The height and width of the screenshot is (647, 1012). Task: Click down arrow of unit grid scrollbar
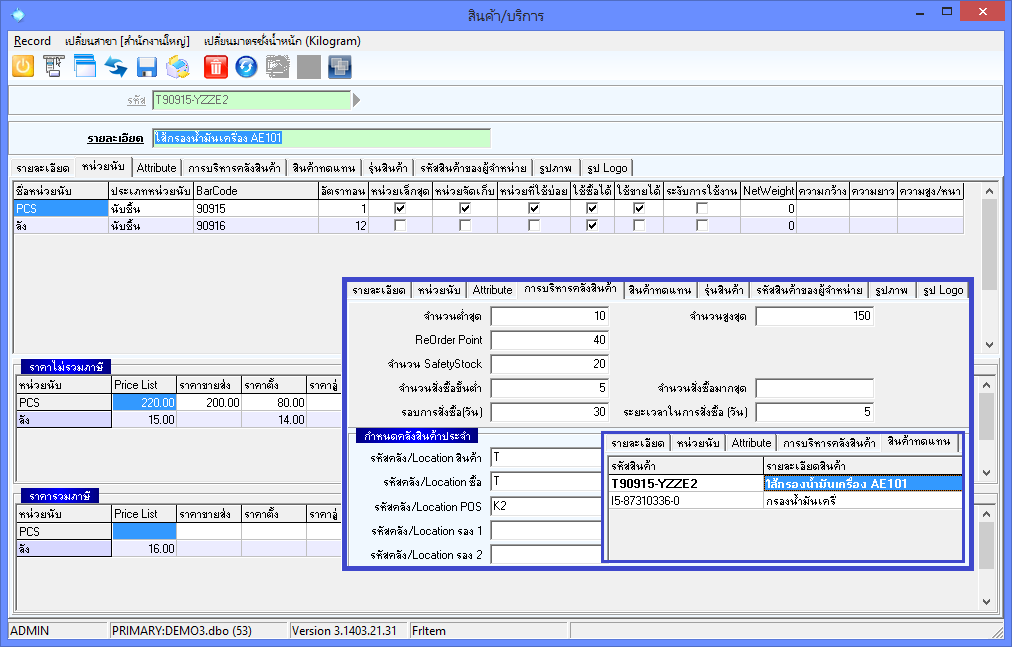point(989,343)
